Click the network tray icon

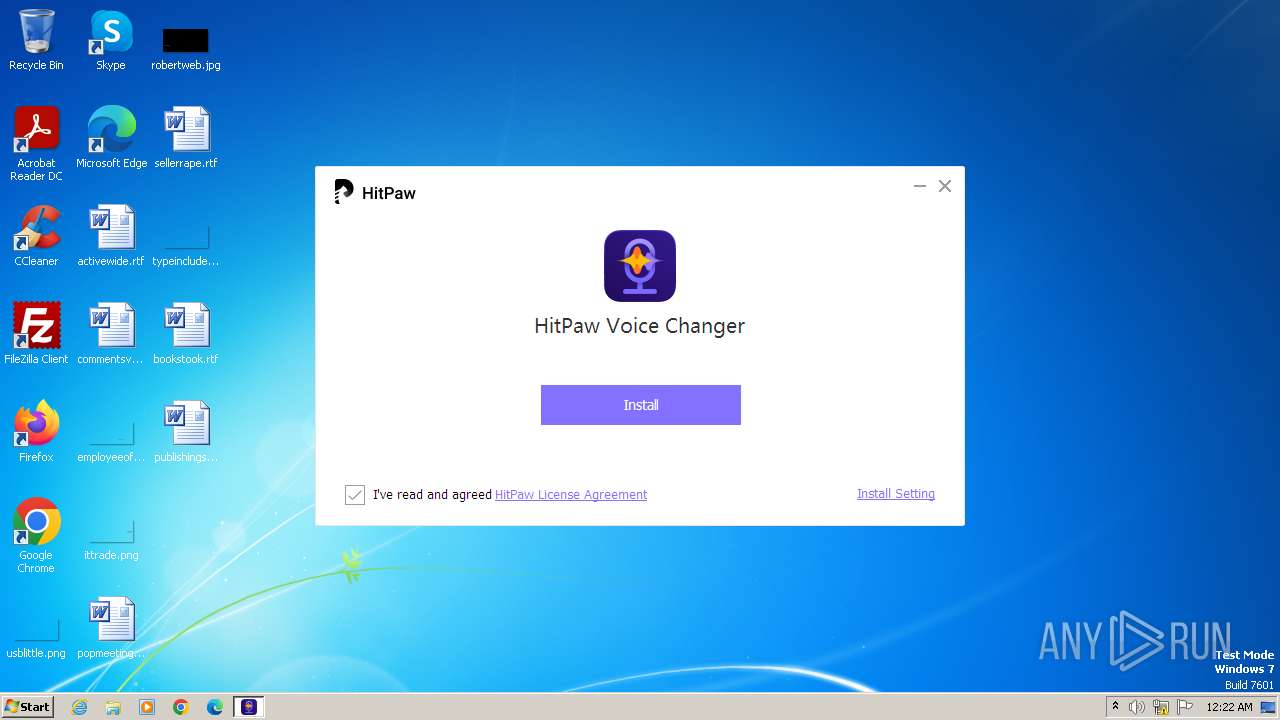(x=1161, y=707)
